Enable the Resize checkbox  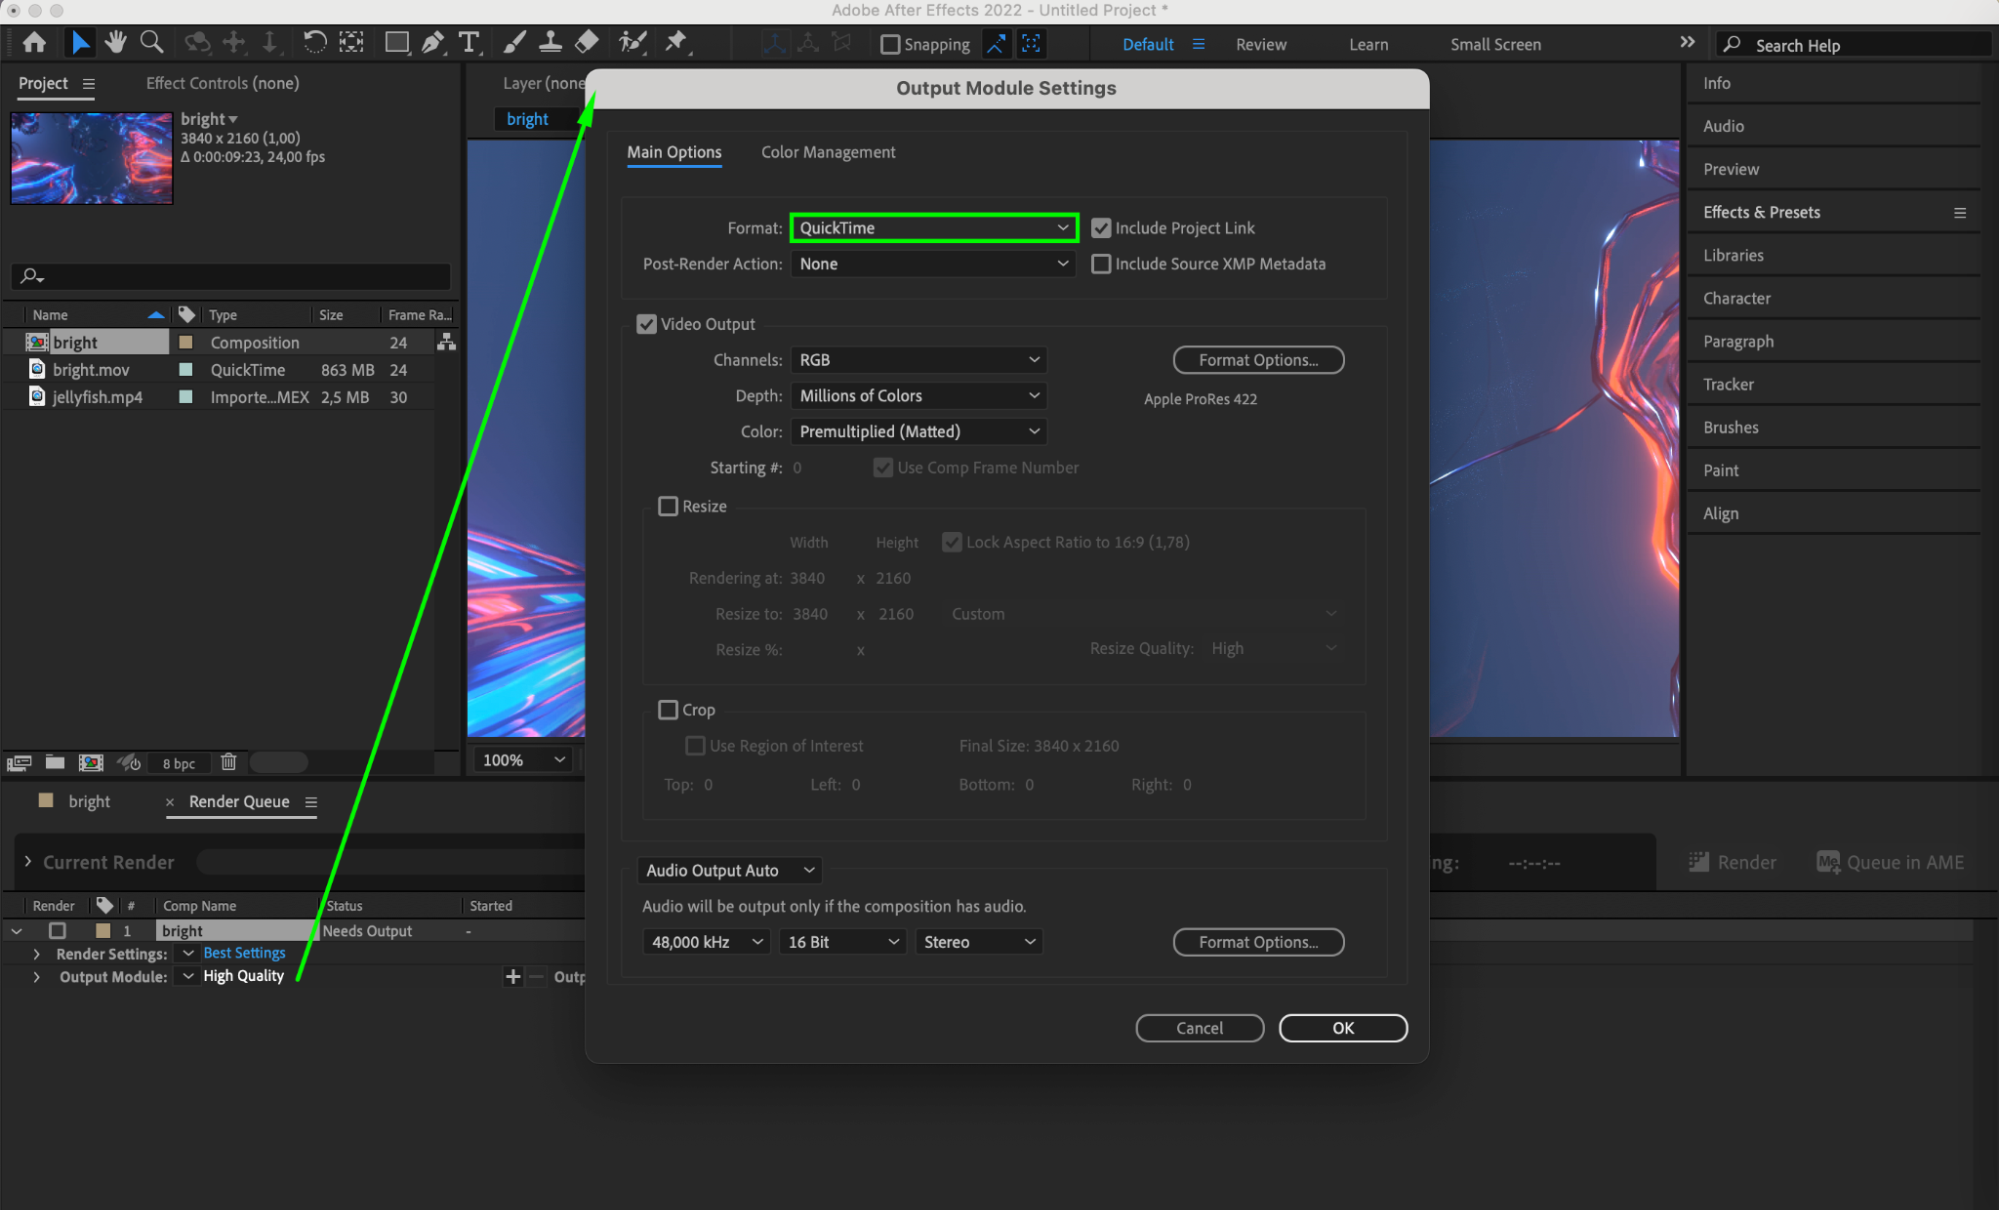point(668,506)
